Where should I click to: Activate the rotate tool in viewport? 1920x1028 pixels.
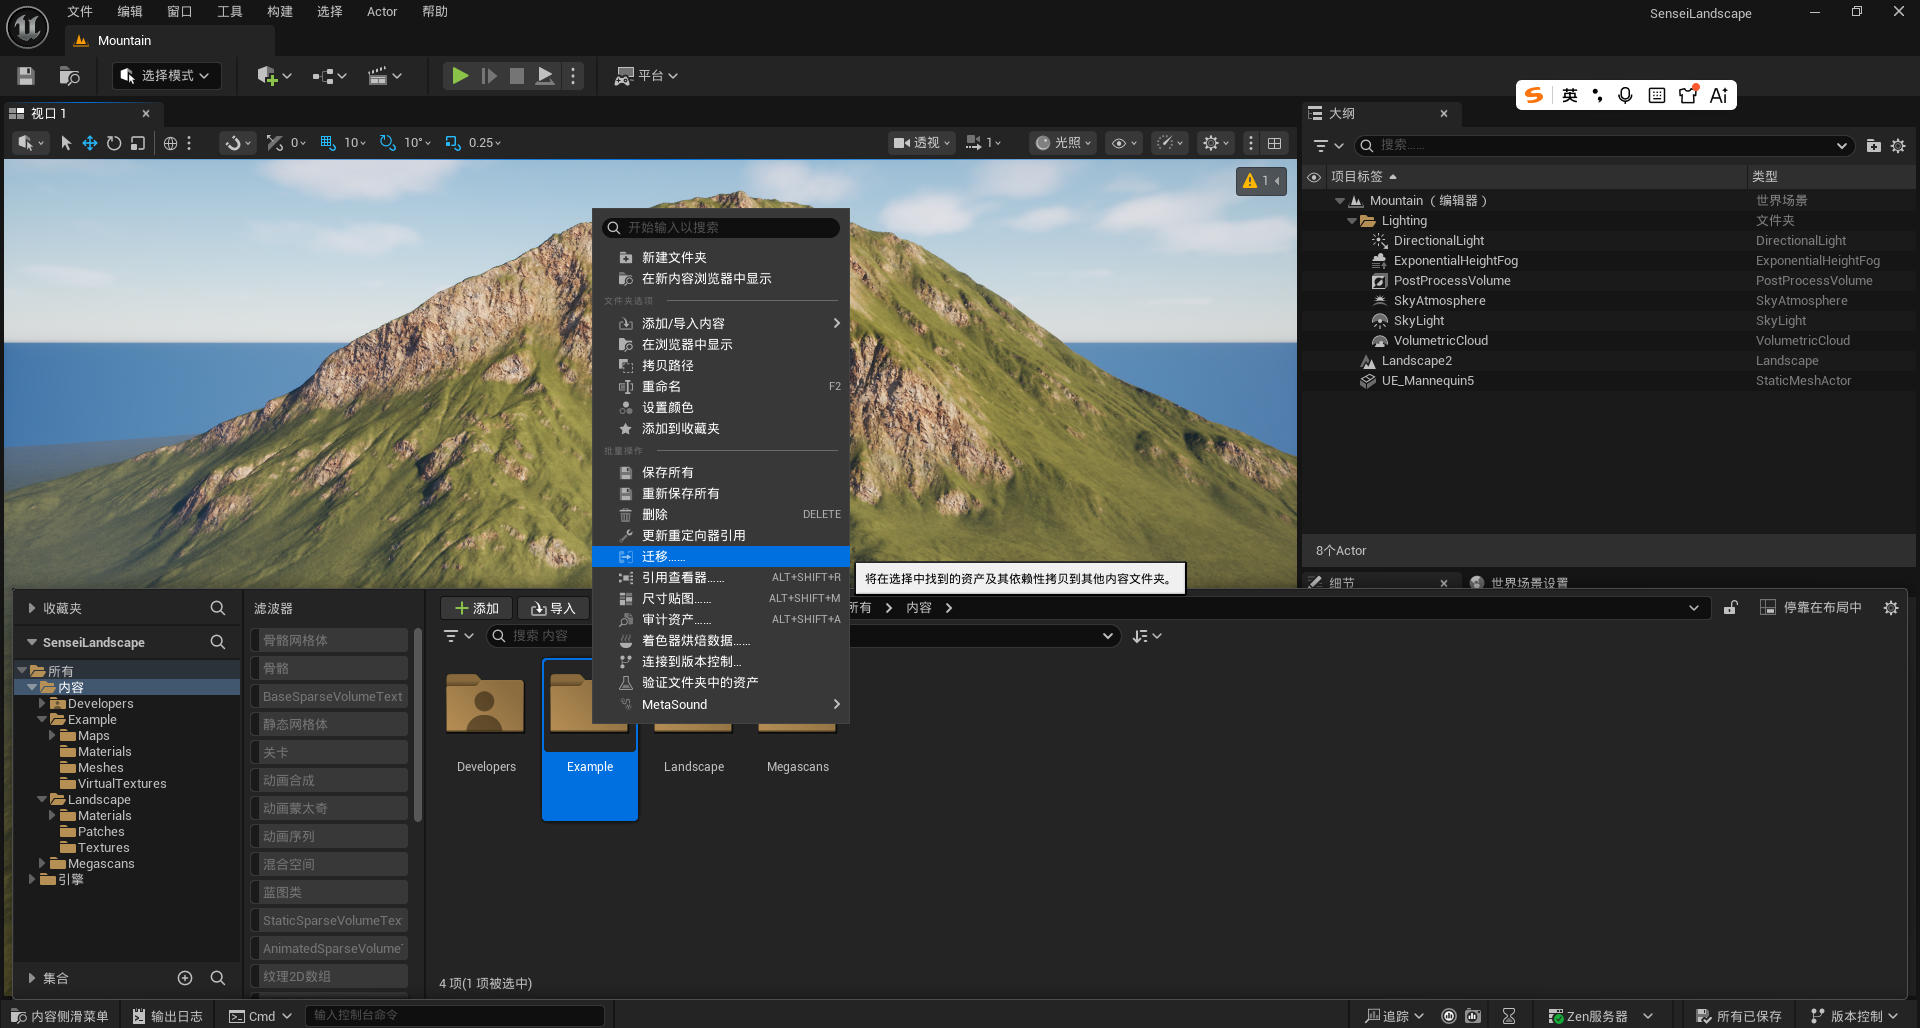click(114, 143)
